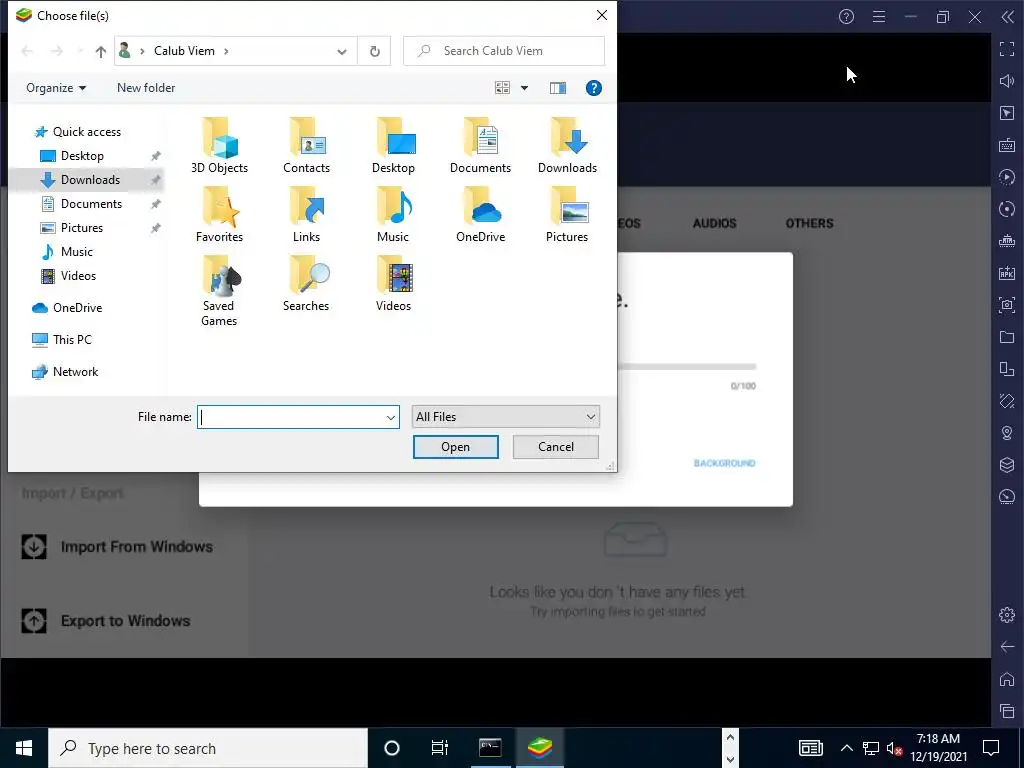Collapse BlueStacks sidebar with double chevron
Image resolution: width=1024 pixels, height=768 pixels.
pyautogui.click(x=1007, y=17)
